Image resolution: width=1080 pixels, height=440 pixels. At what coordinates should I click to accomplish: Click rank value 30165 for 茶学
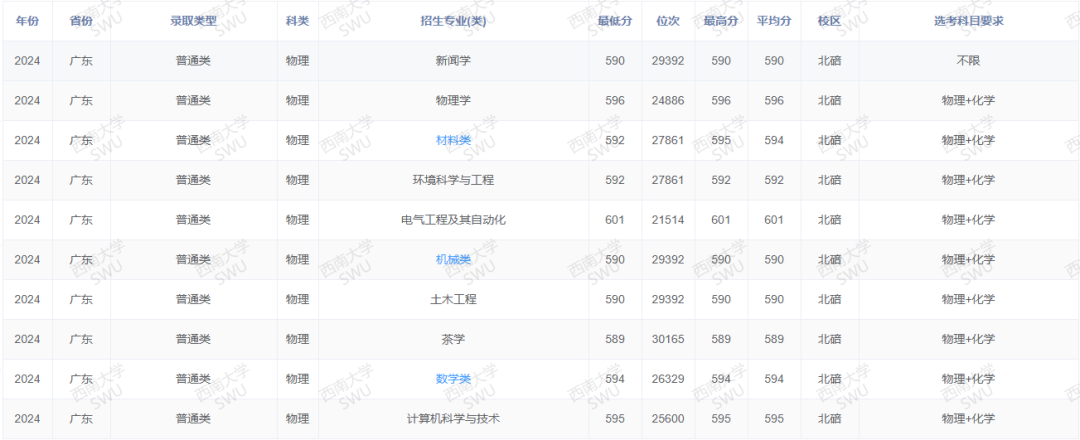click(x=668, y=339)
